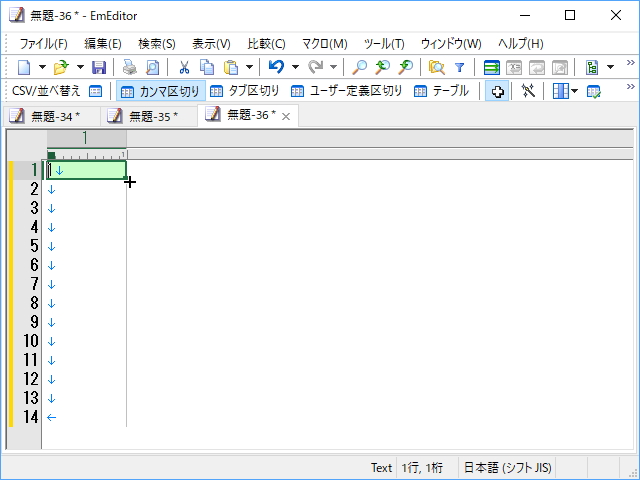Open the ヘルプ(H) menu
The image size is (640, 480).
[520, 43]
